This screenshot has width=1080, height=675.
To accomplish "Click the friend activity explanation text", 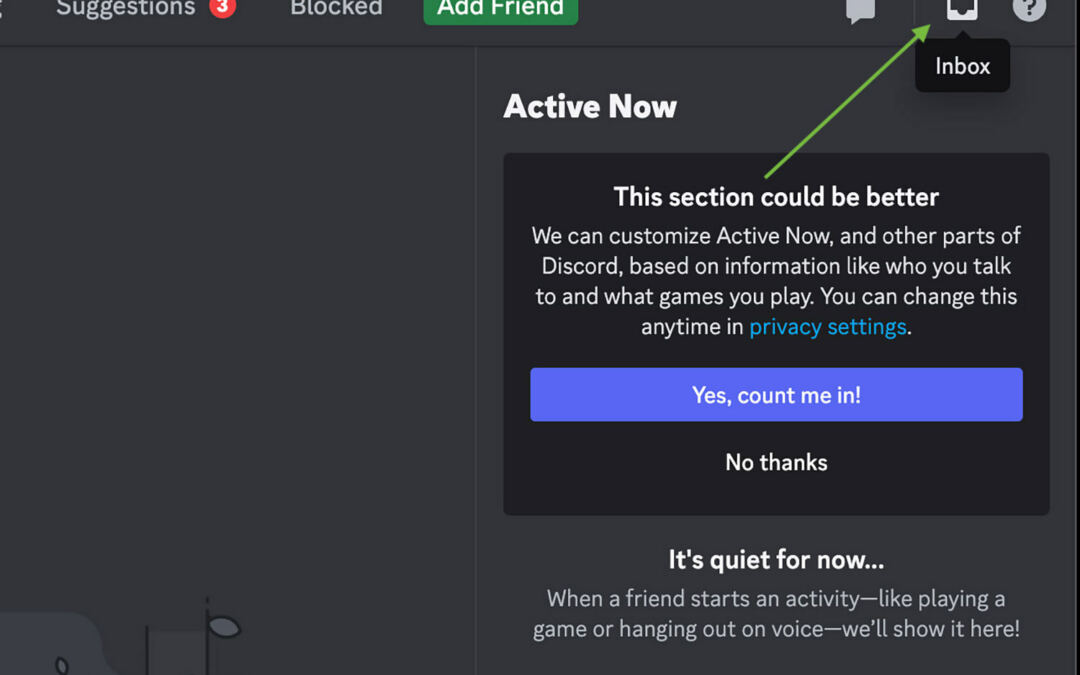I will point(776,613).
